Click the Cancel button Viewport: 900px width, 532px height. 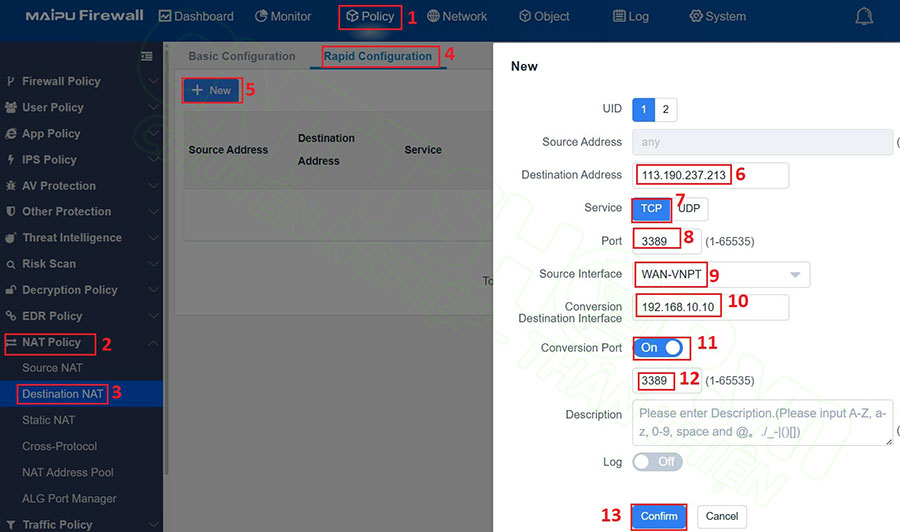click(x=721, y=517)
